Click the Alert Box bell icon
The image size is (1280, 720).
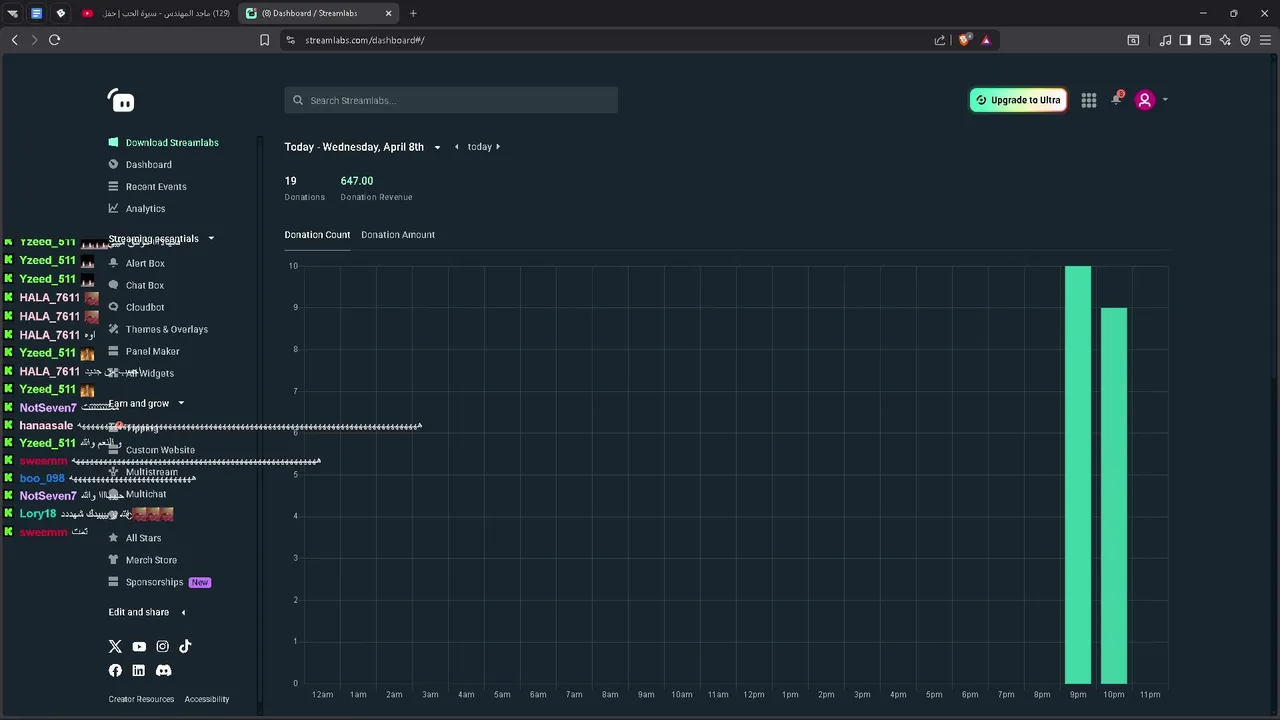[113, 263]
